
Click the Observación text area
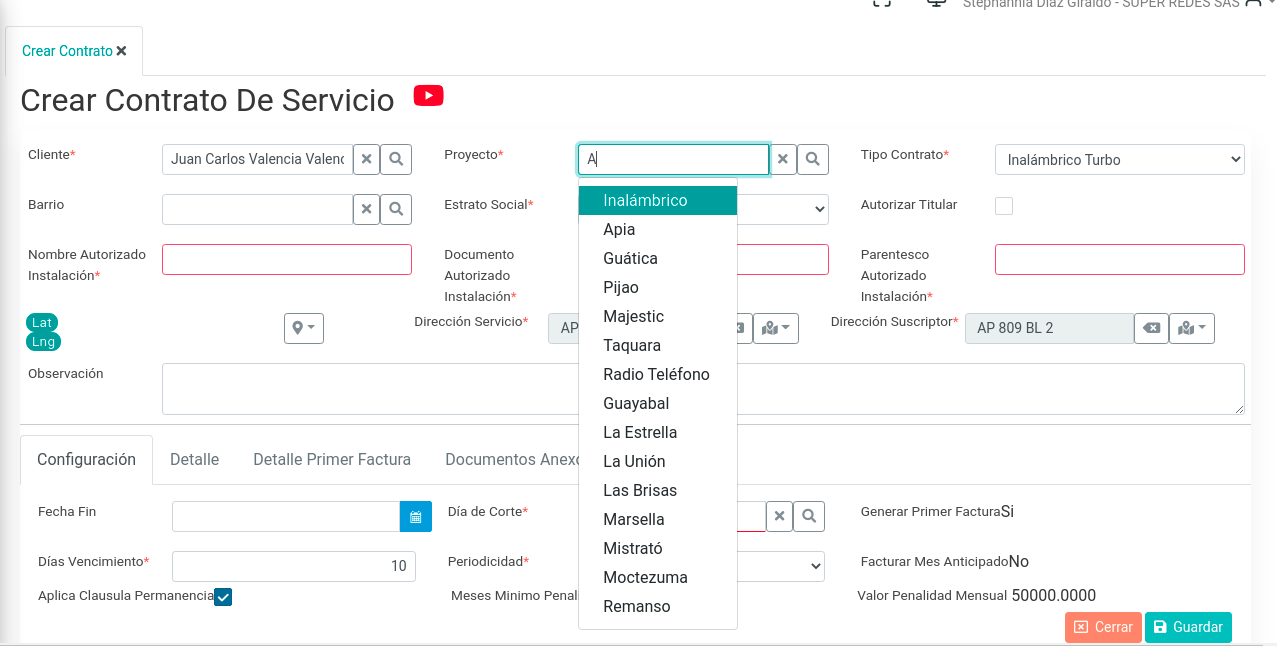[703, 389]
